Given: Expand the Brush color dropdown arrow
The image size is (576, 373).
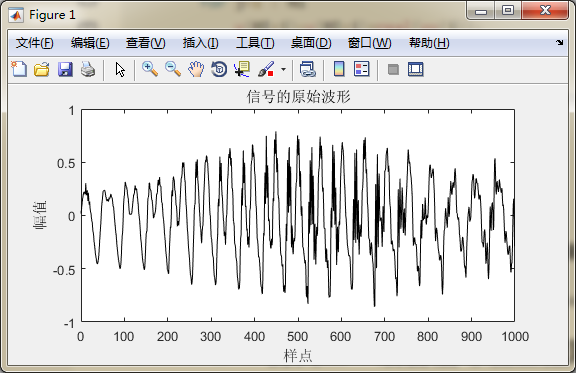Looking at the screenshot, I should point(283,69).
